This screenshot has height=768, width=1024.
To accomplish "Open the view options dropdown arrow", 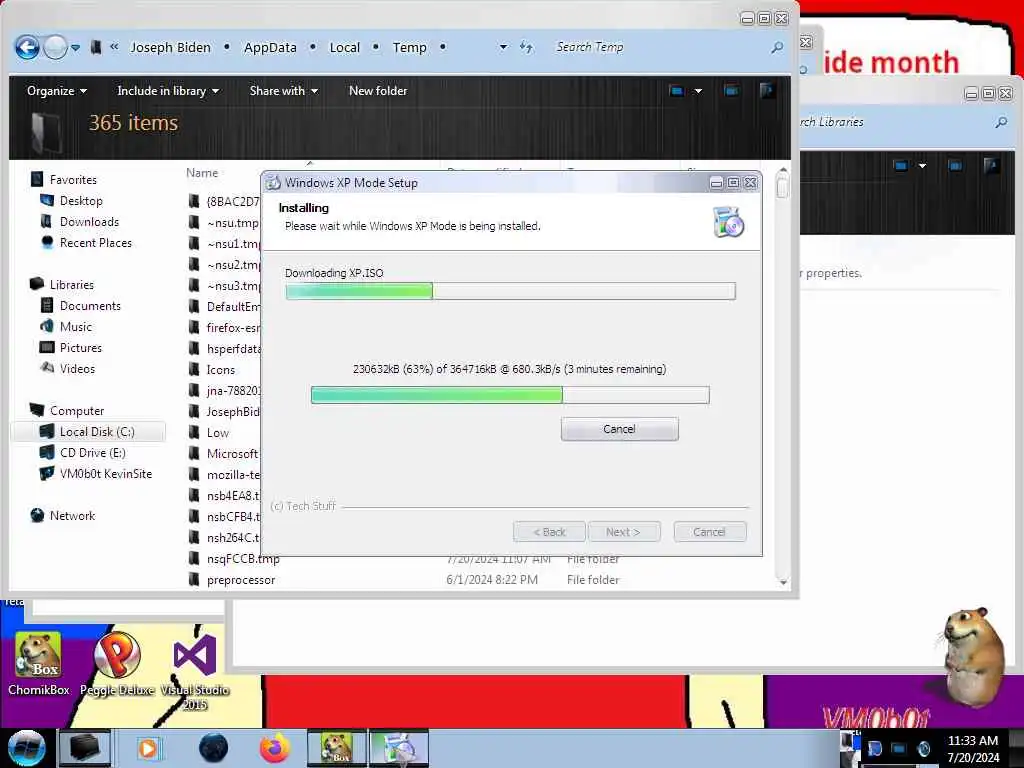I will click(697, 91).
